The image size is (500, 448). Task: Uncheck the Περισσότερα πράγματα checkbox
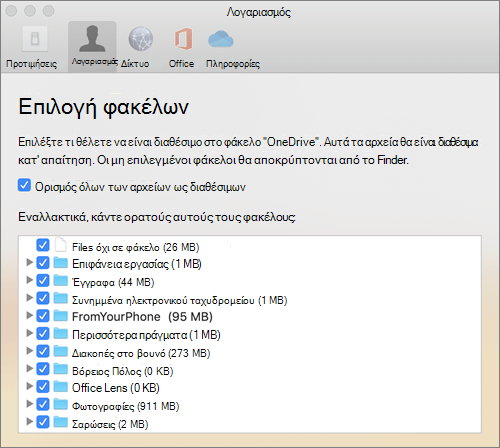(x=43, y=333)
